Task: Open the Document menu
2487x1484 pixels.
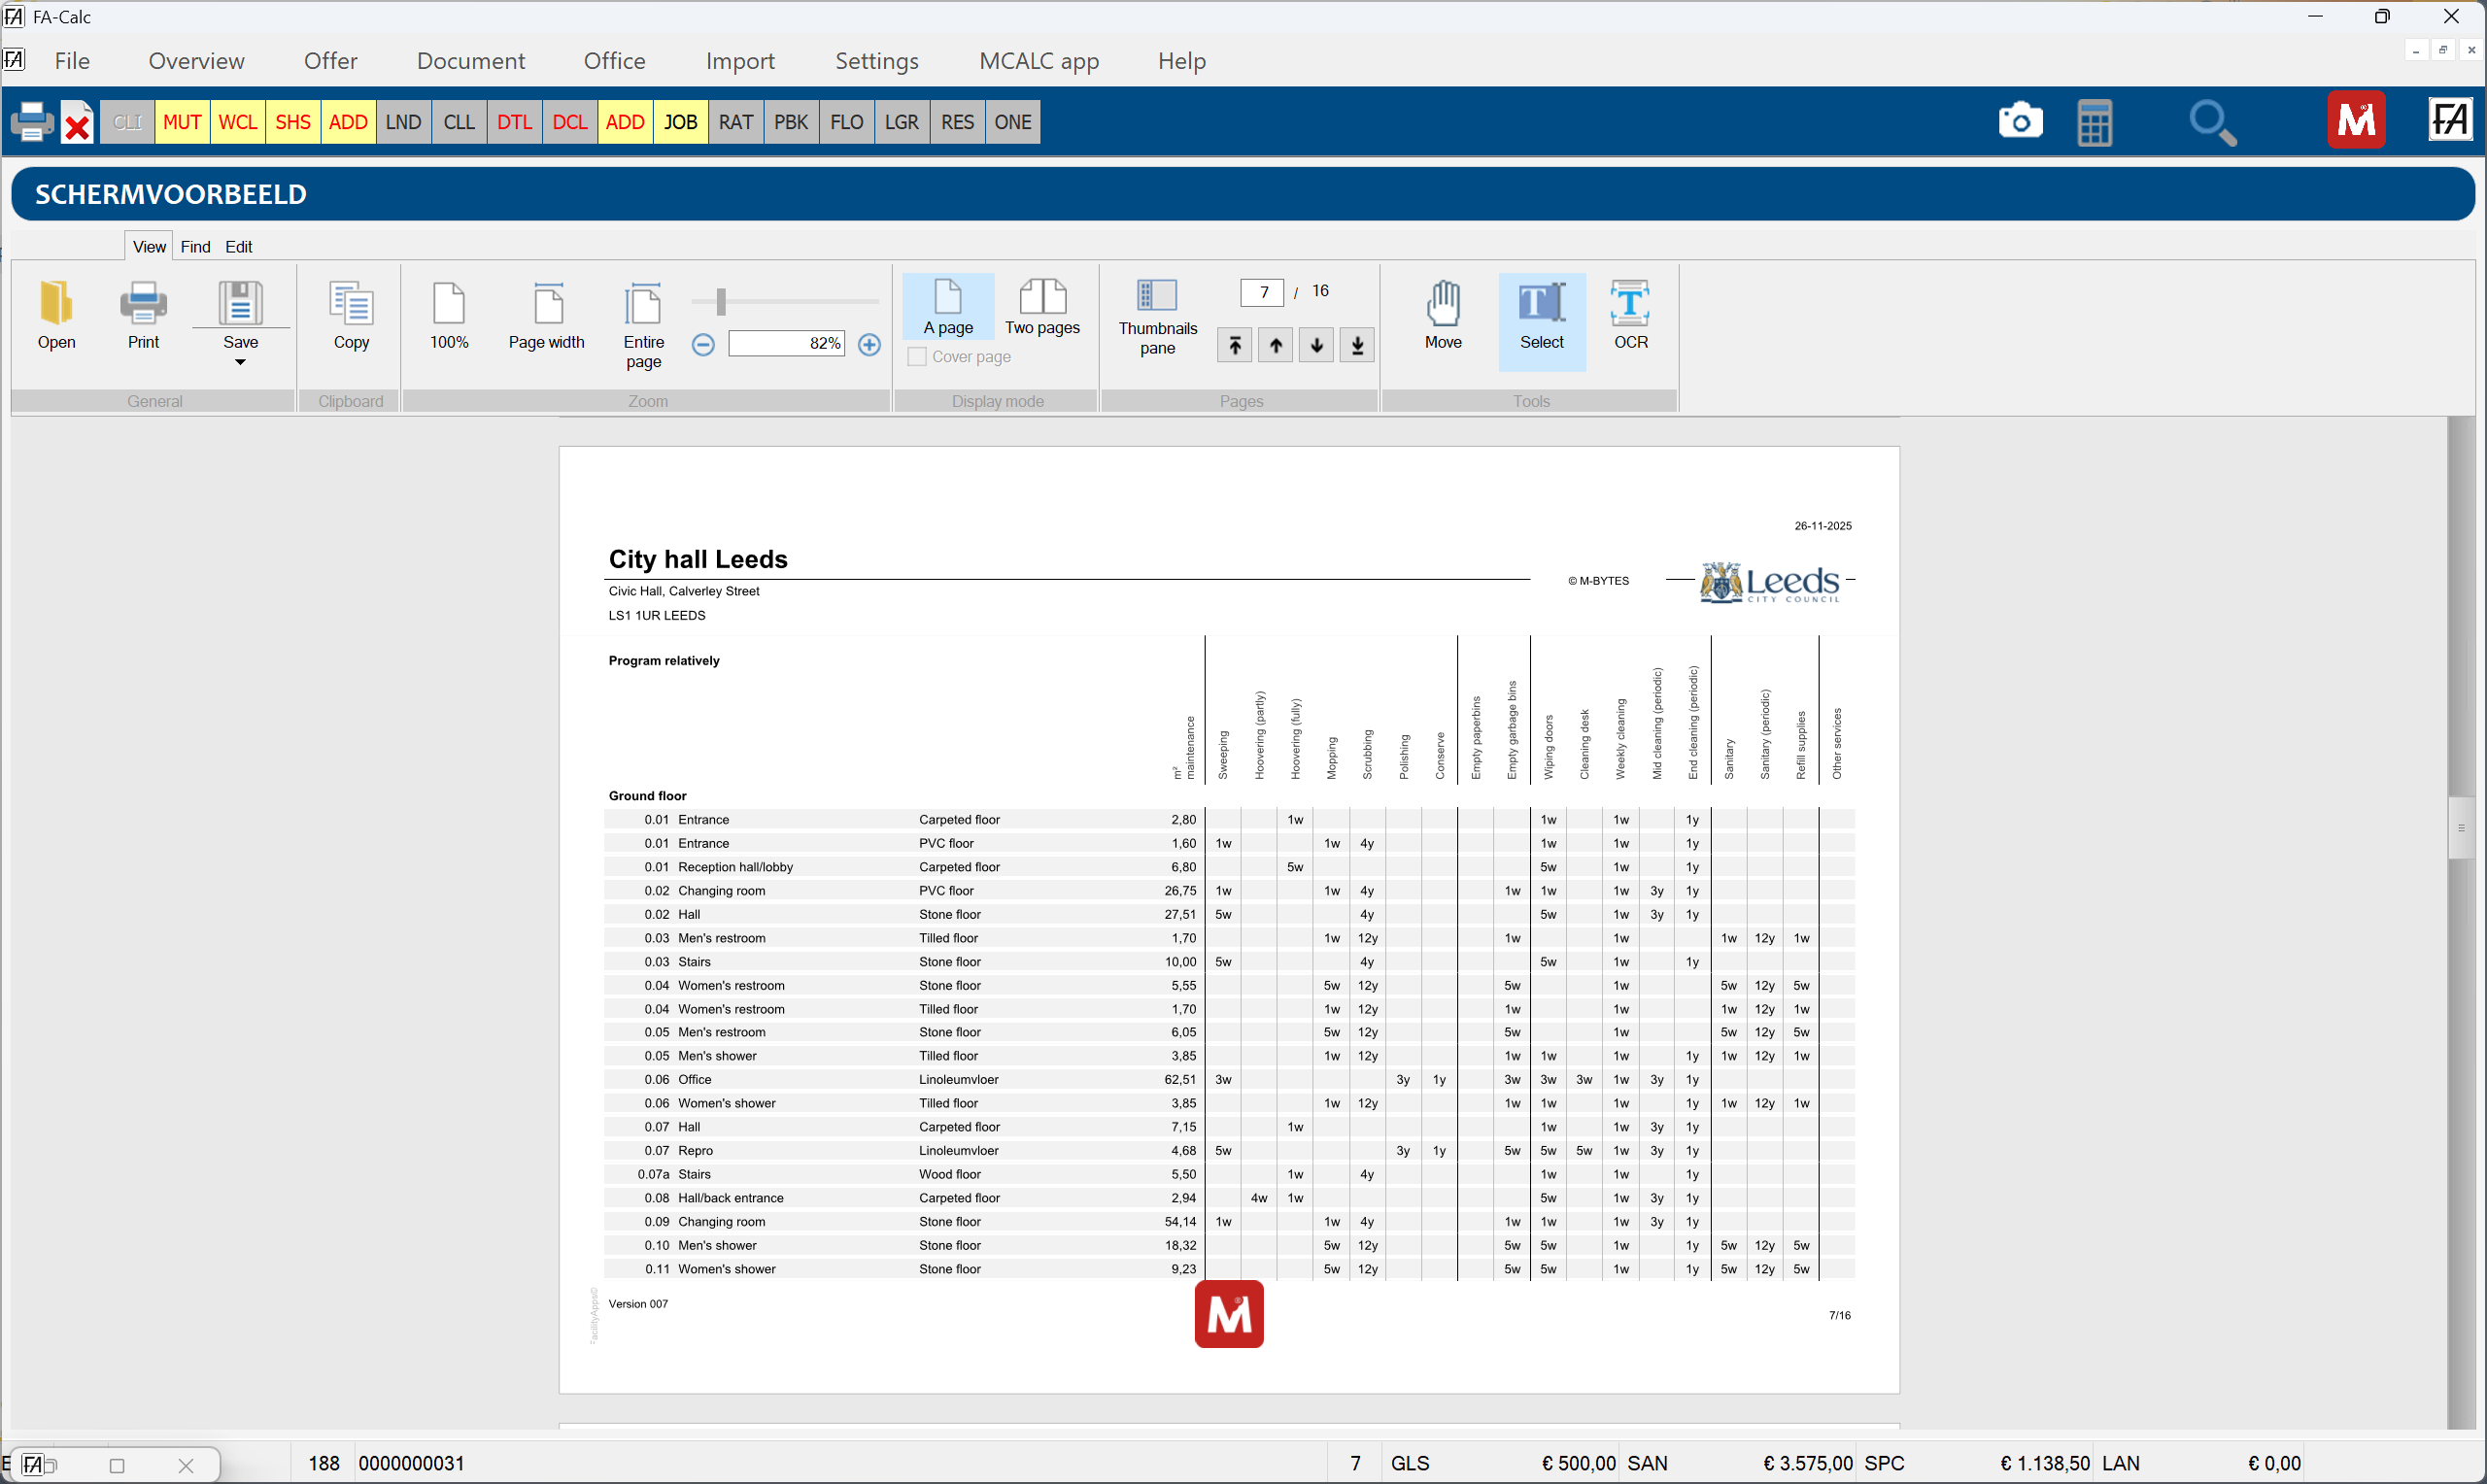Action: [x=470, y=61]
